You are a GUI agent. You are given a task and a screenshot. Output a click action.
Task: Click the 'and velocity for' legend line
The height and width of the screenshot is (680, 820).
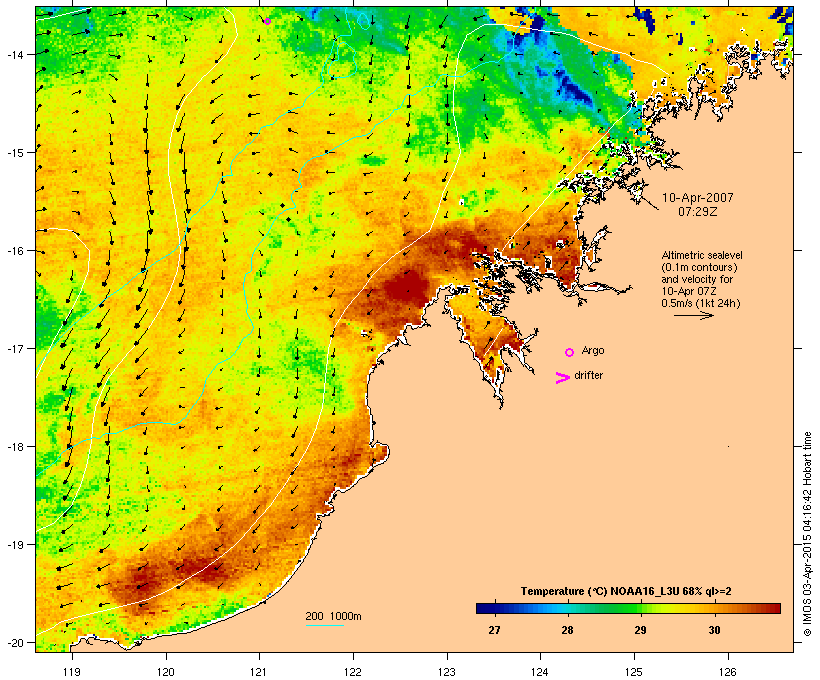tap(697, 279)
